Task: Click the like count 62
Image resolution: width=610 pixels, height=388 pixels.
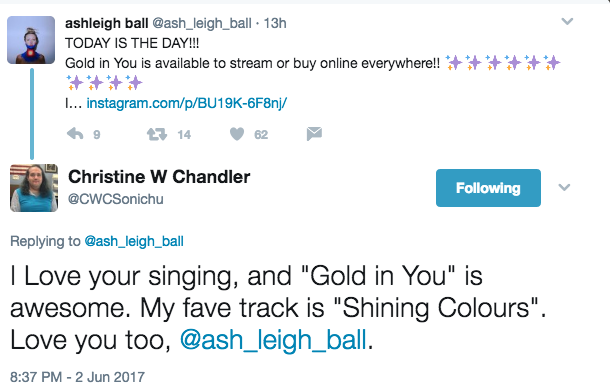Action: pos(261,135)
